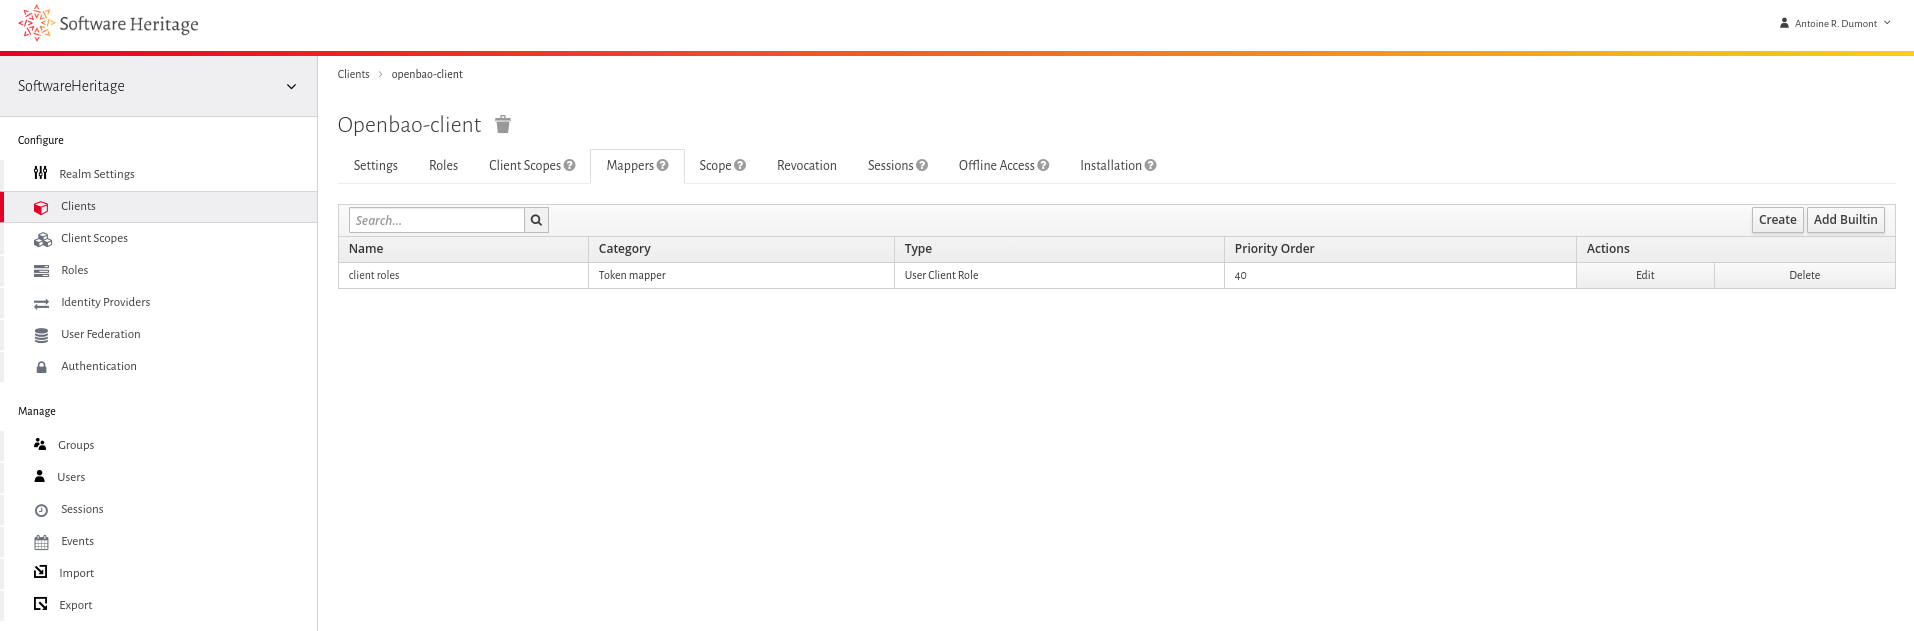The width and height of the screenshot is (1914, 631).
Task: Switch to the Settings tab
Action: click(375, 166)
